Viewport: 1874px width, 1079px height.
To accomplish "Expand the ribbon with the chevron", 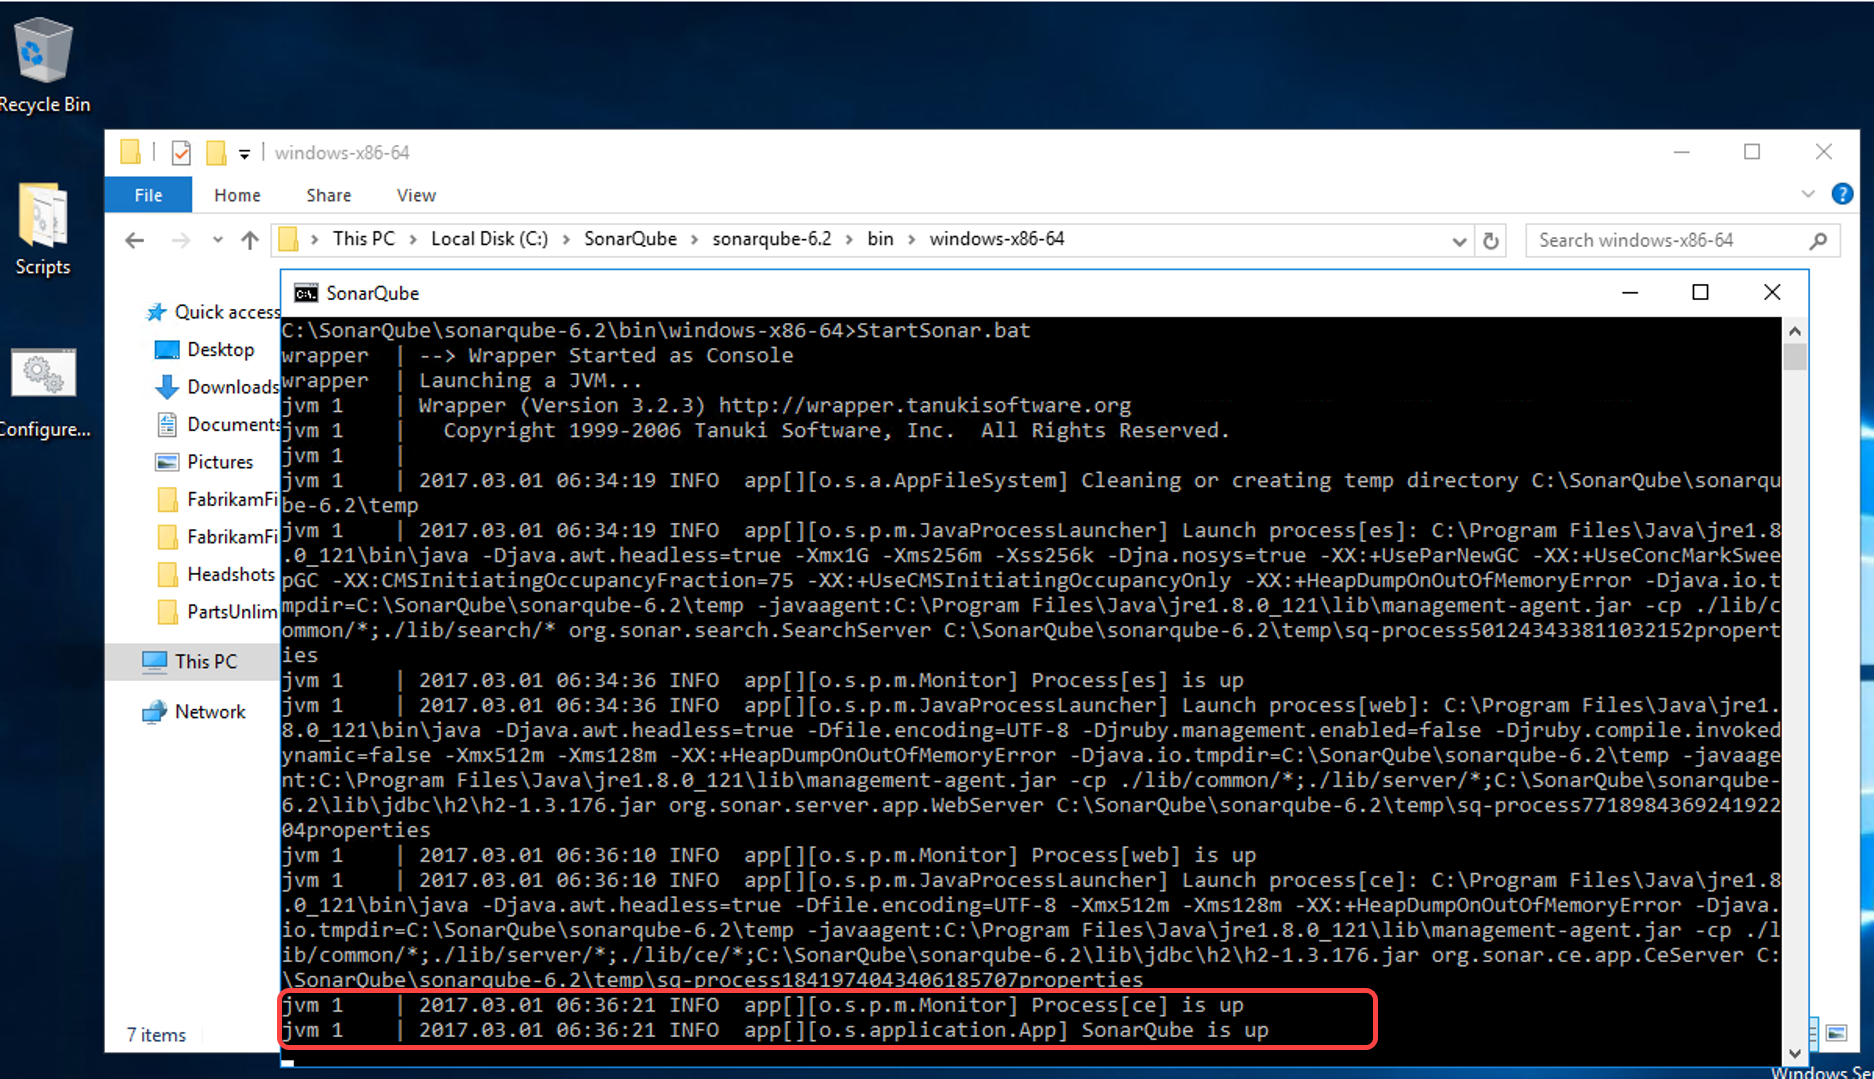I will pos(1808,194).
